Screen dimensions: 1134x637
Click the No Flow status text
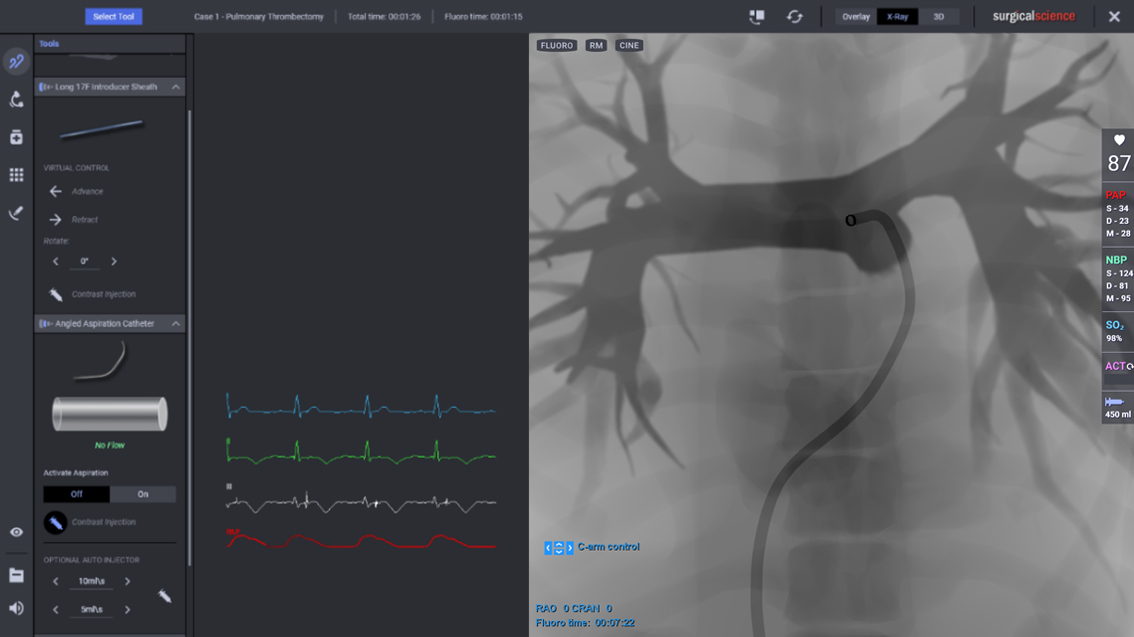pos(110,445)
